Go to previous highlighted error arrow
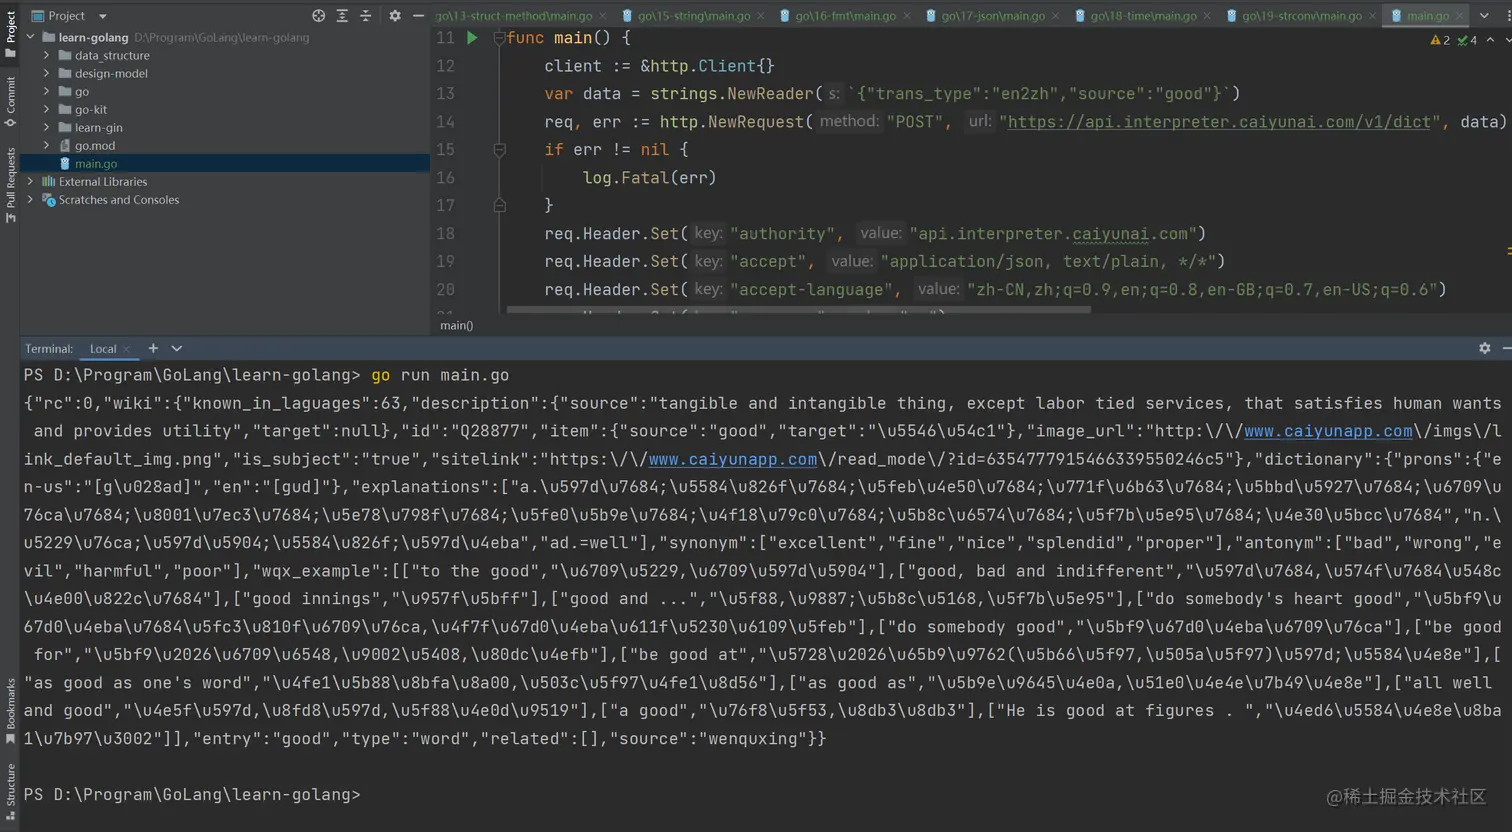The width and height of the screenshot is (1512, 832). pos(1491,40)
